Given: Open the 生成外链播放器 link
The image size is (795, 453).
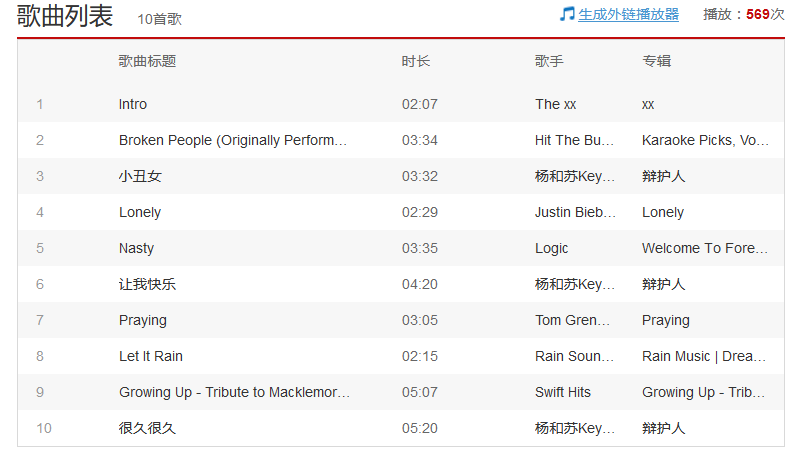Looking at the screenshot, I should pyautogui.click(x=628, y=15).
